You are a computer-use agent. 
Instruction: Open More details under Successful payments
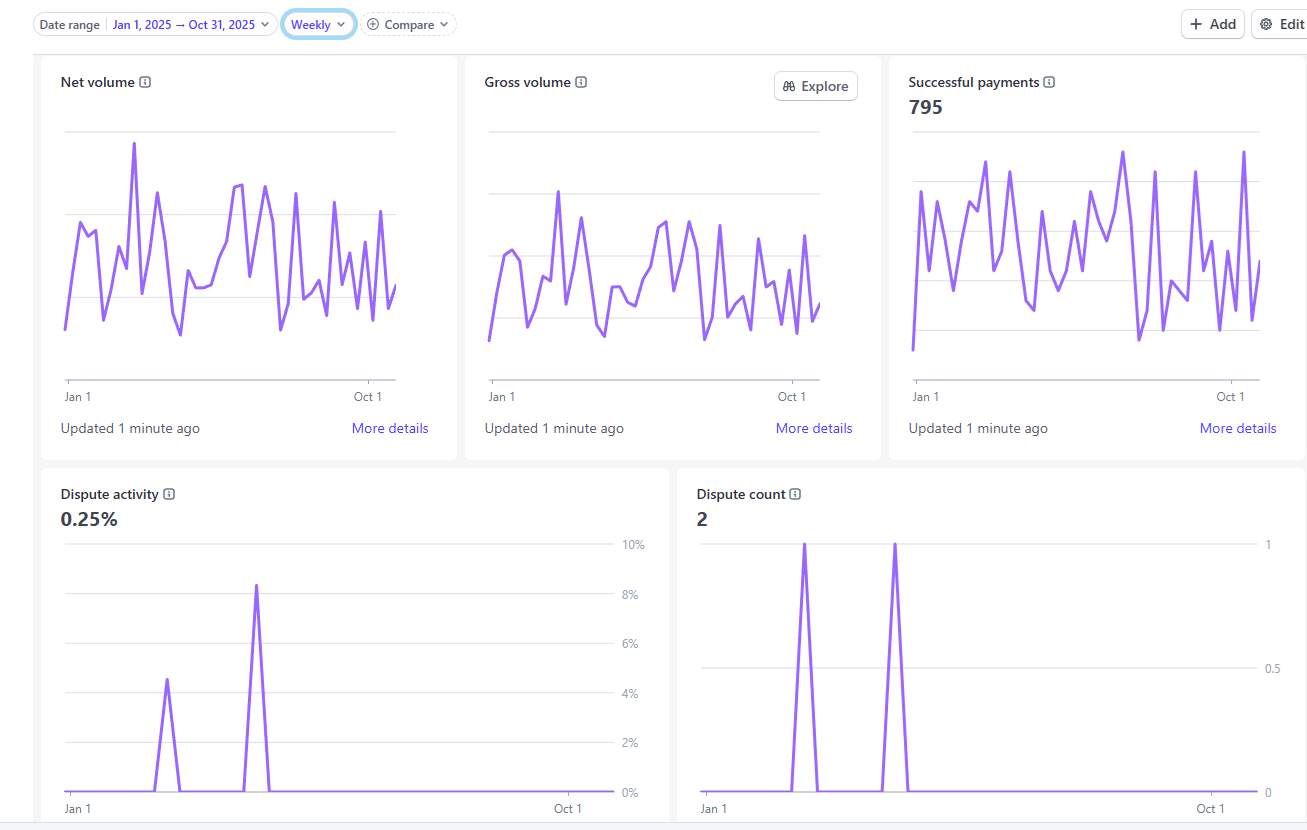pyautogui.click(x=1238, y=428)
